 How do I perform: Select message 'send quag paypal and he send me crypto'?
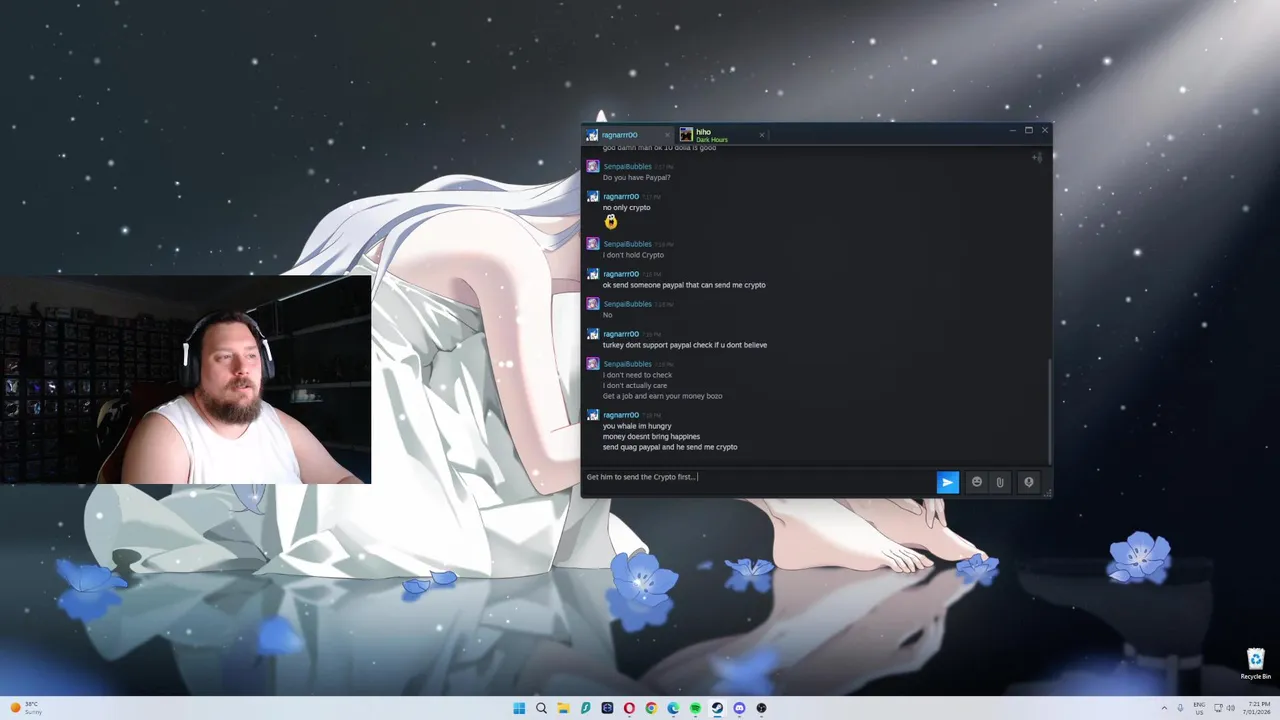[670, 447]
